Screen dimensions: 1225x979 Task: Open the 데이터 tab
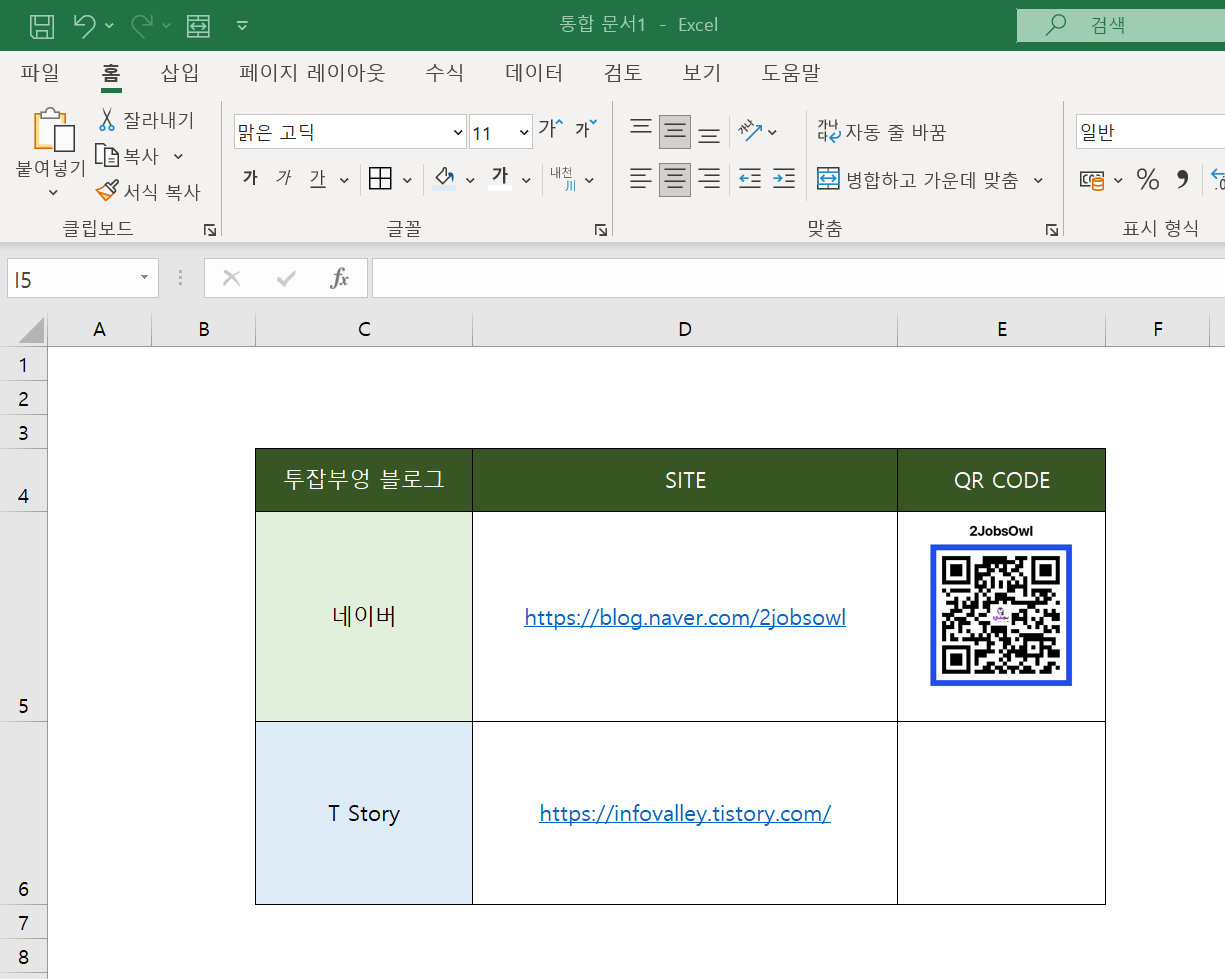[534, 72]
